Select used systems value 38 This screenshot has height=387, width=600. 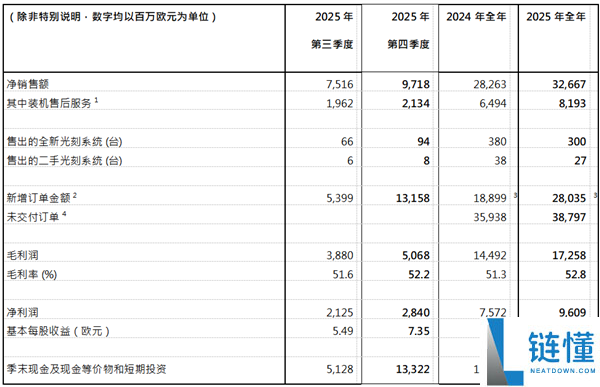point(501,160)
